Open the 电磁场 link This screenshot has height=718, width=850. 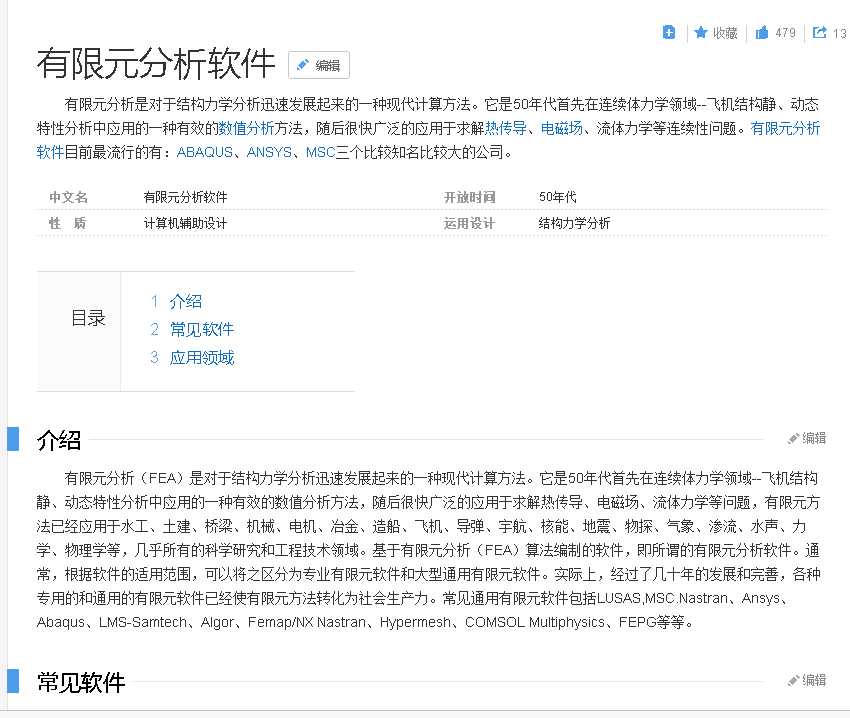pyautogui.click(x=562, y=128)
